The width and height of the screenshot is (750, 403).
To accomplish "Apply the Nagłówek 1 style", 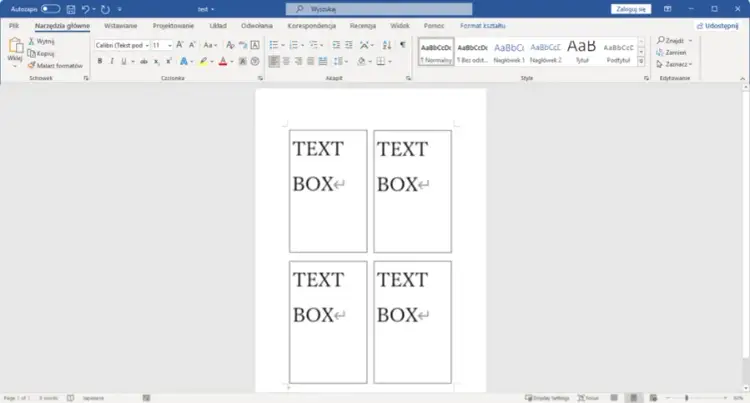I will [x=508, y=51].
